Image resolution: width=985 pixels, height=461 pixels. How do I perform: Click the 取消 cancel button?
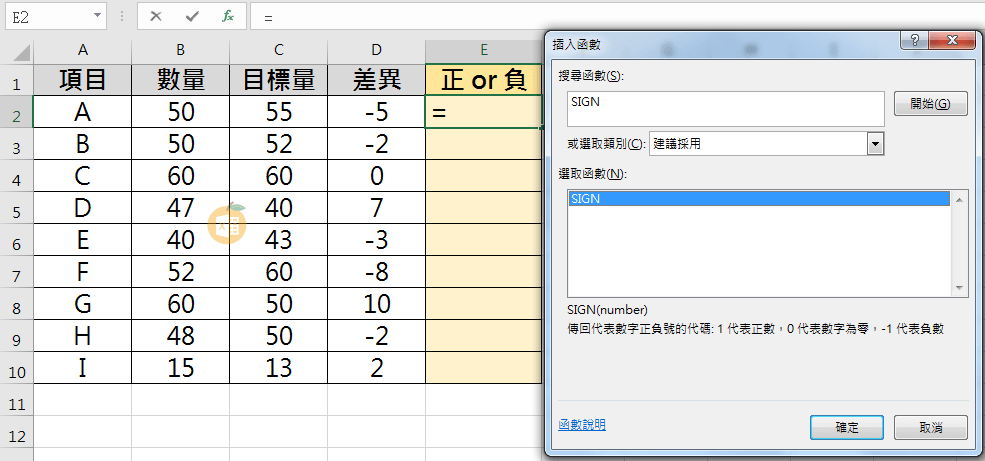click(930, 427)
